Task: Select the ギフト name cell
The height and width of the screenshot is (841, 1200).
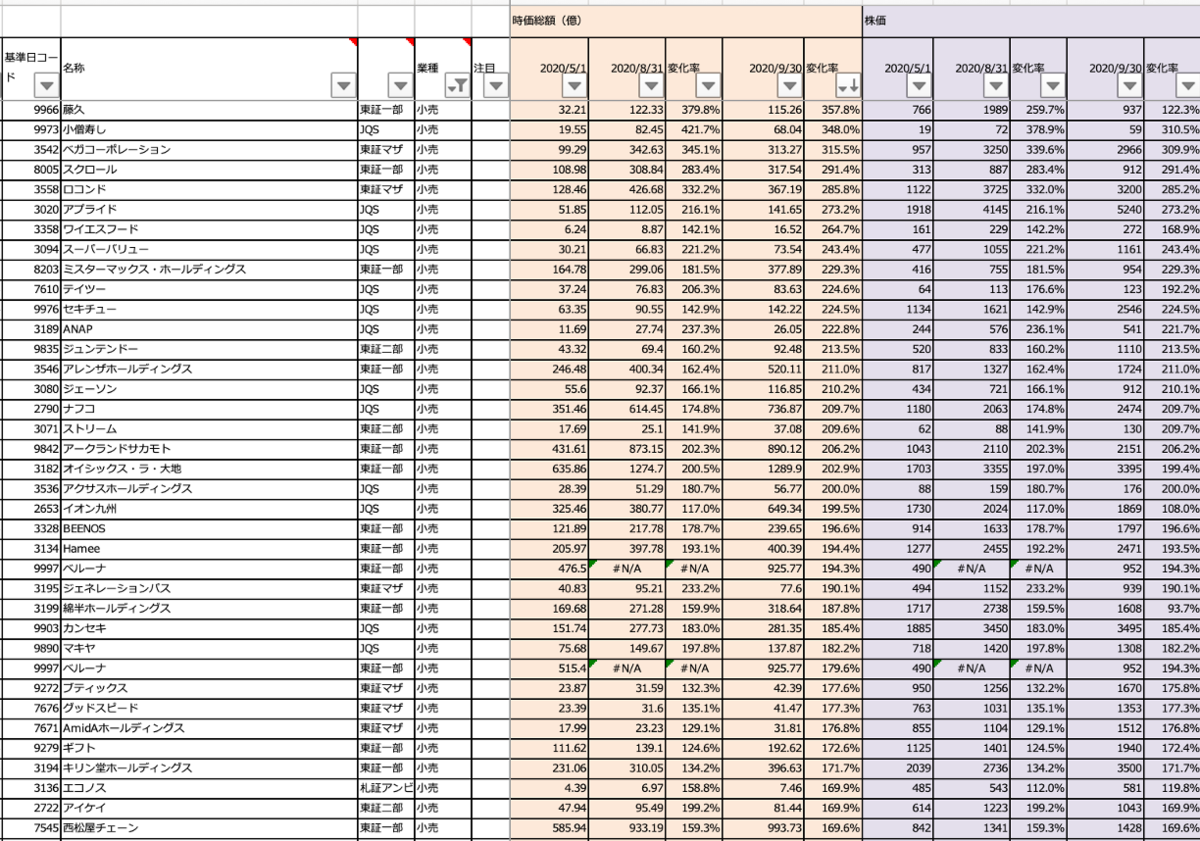Action: click(209, 749)
